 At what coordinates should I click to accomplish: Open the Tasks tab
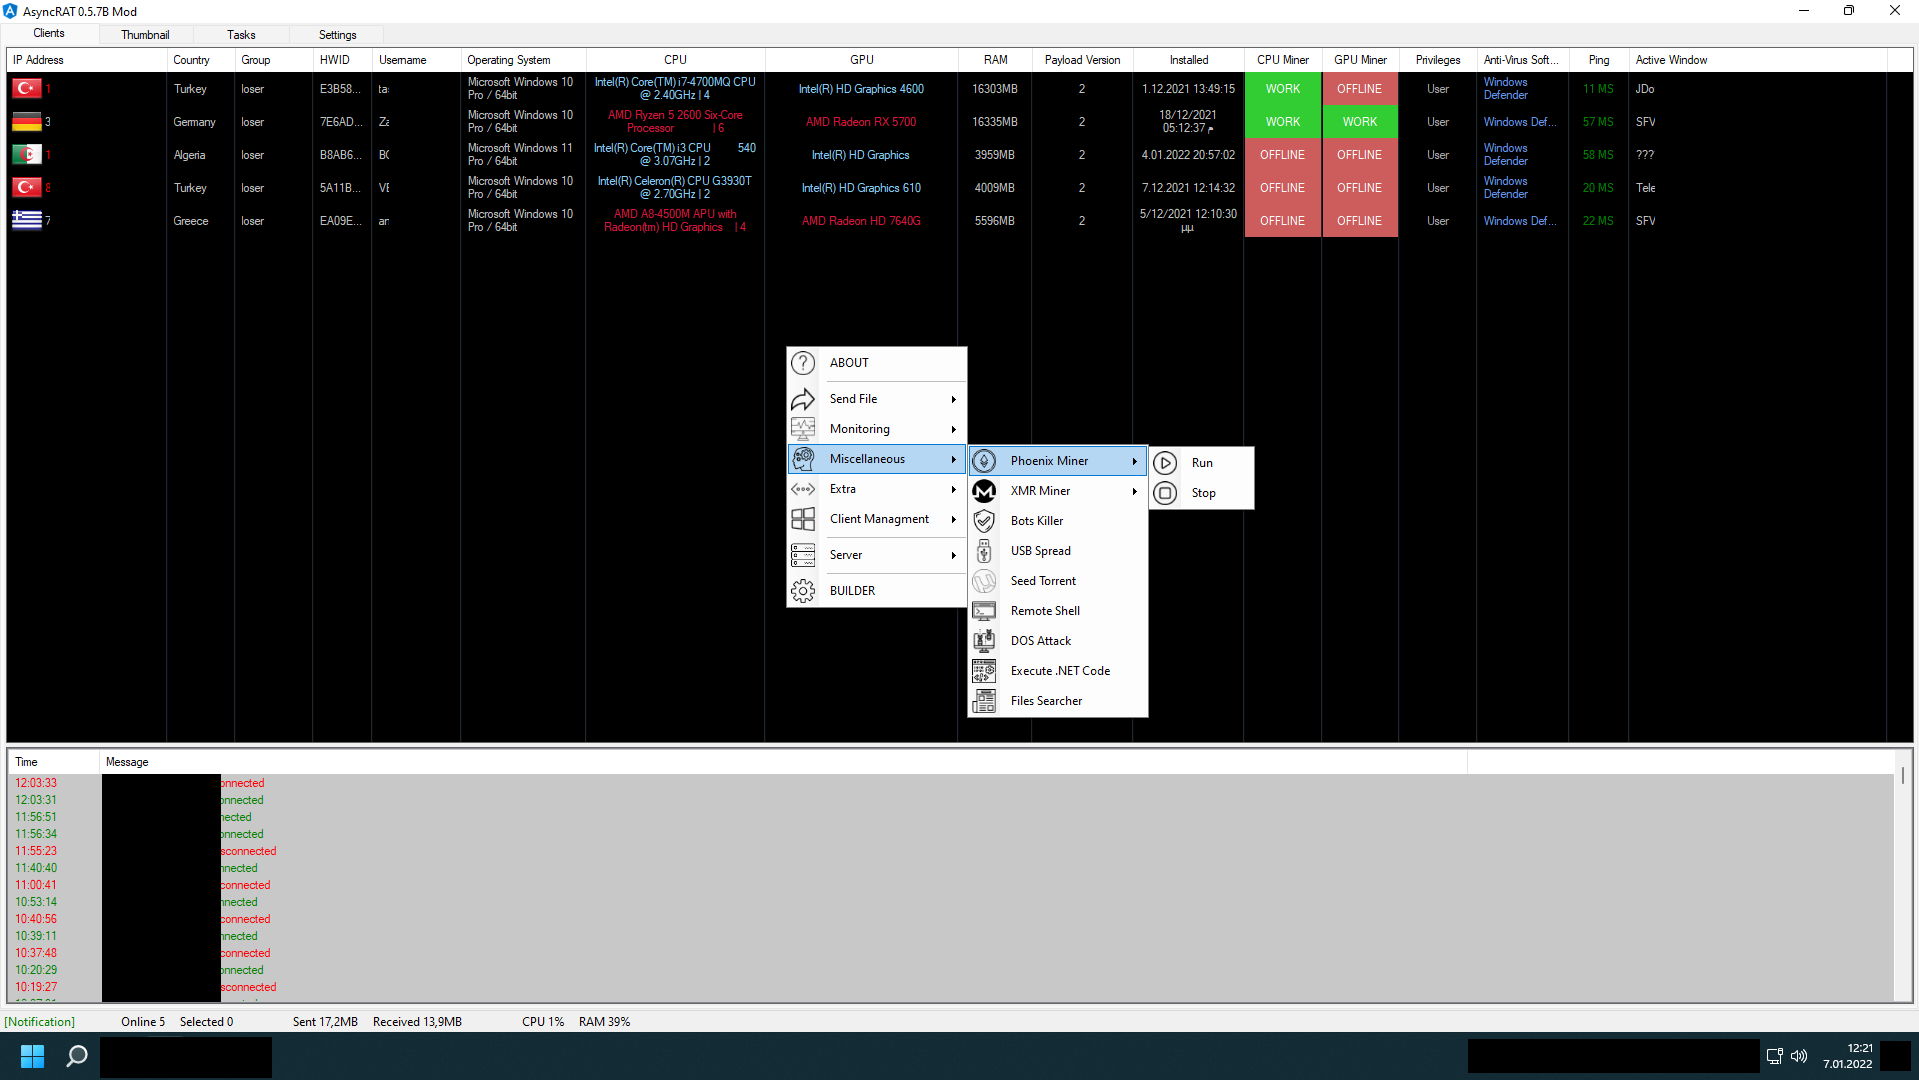(241, 35)
